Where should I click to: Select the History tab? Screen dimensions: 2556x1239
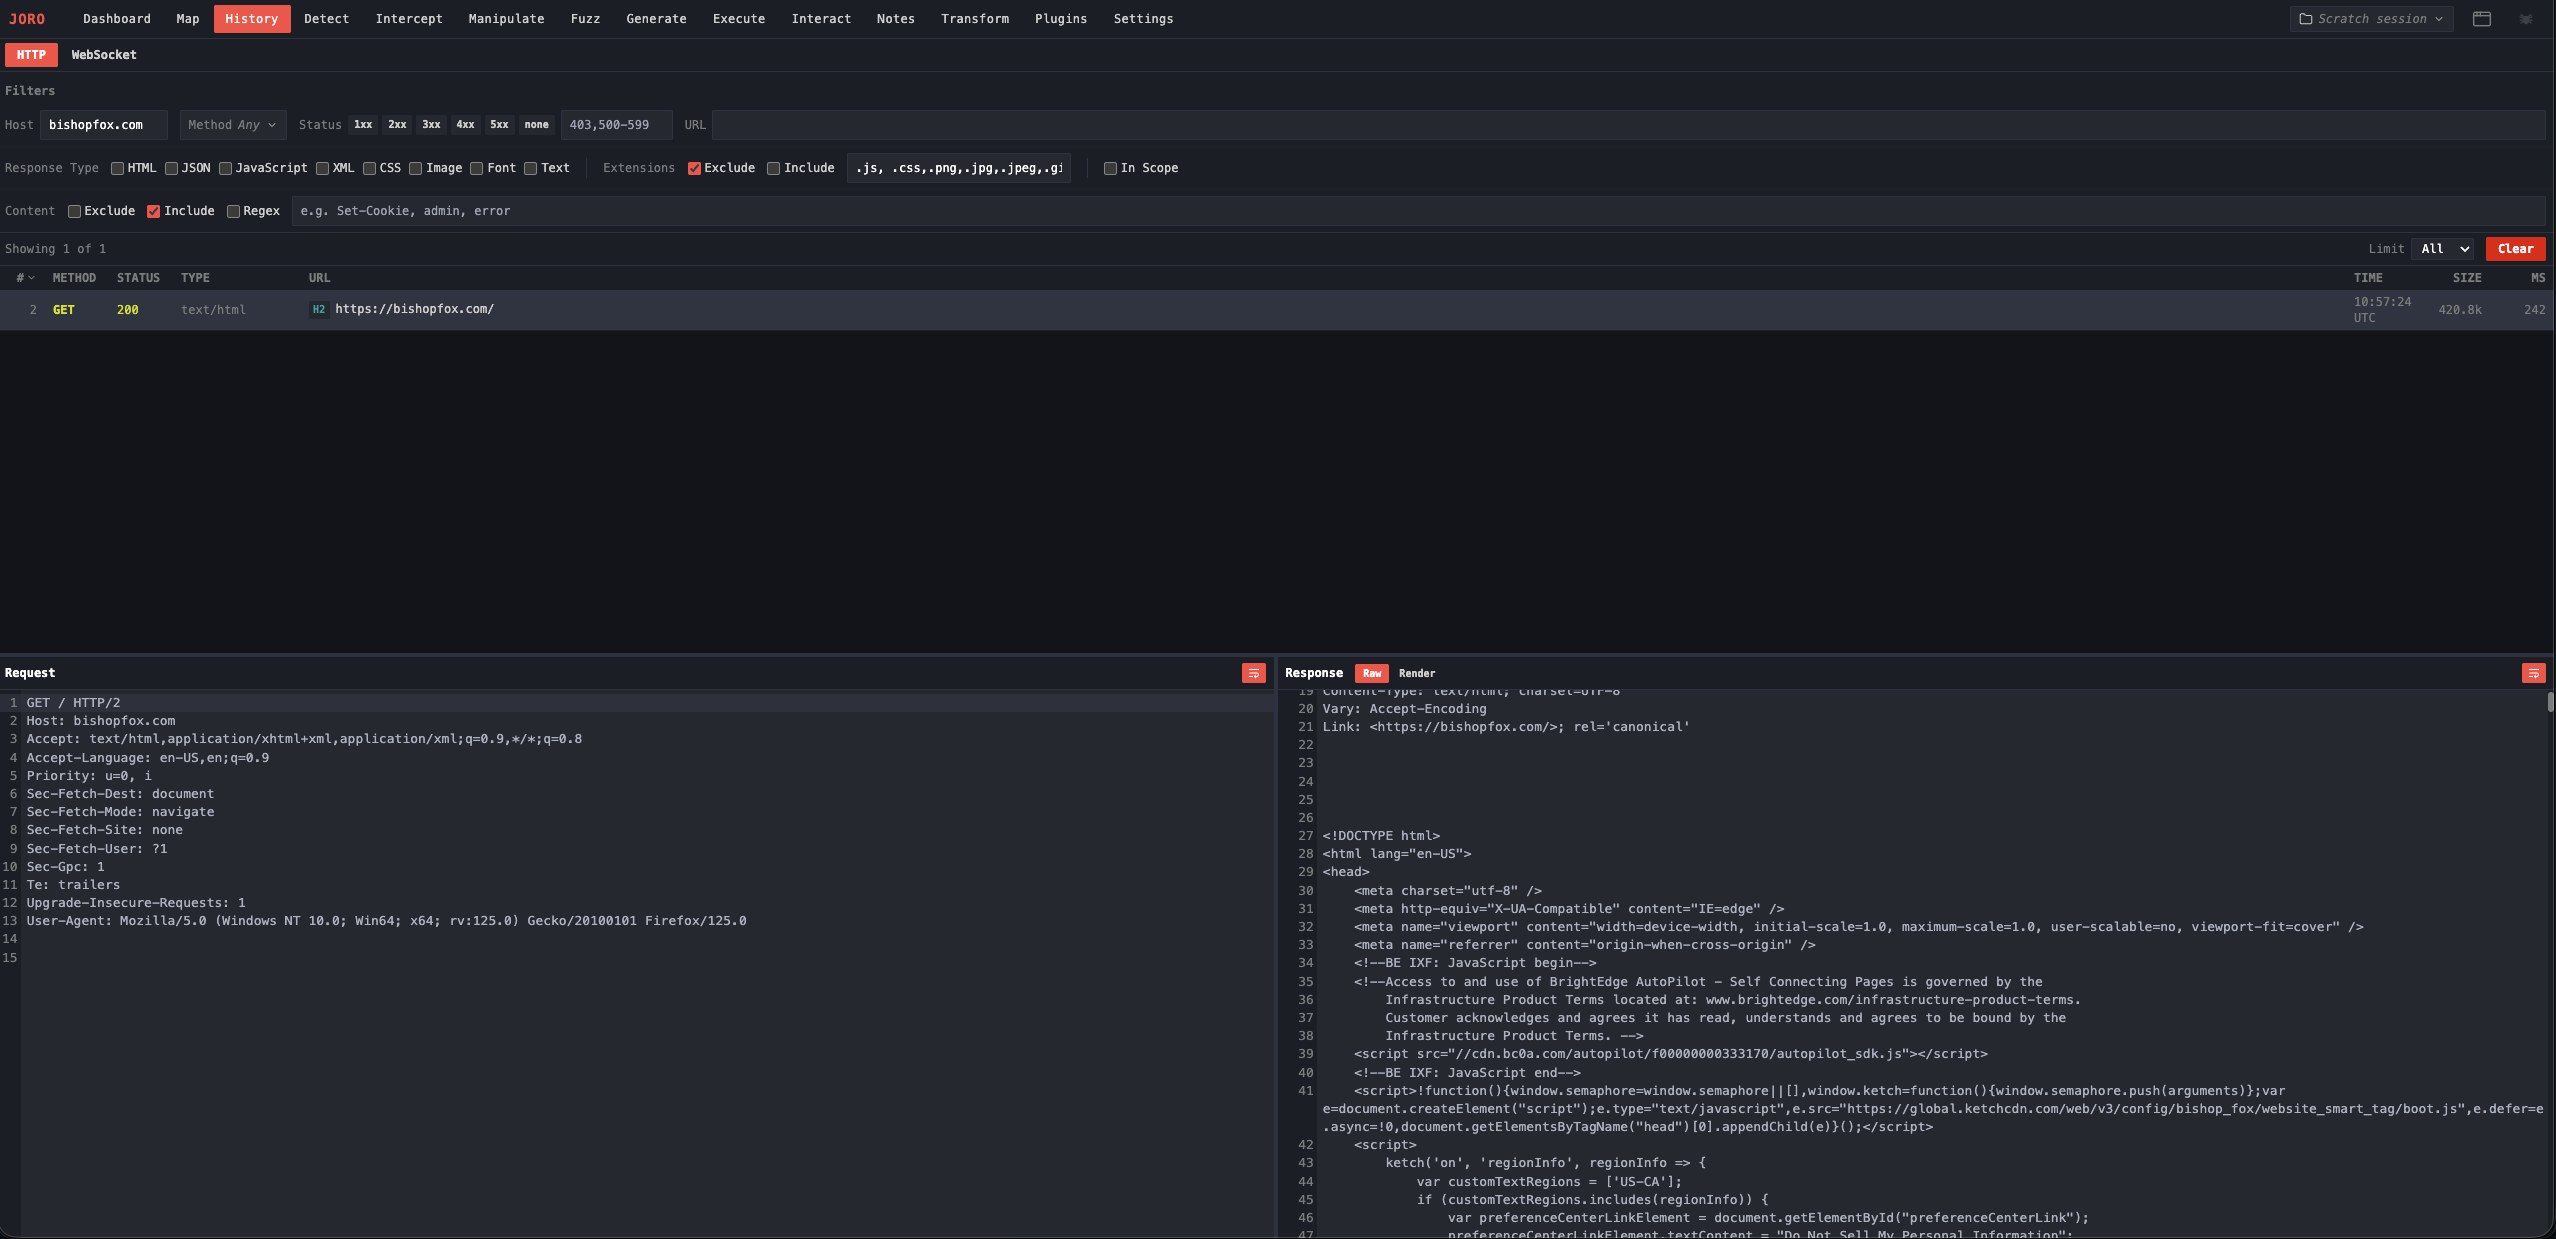[252, 19]
